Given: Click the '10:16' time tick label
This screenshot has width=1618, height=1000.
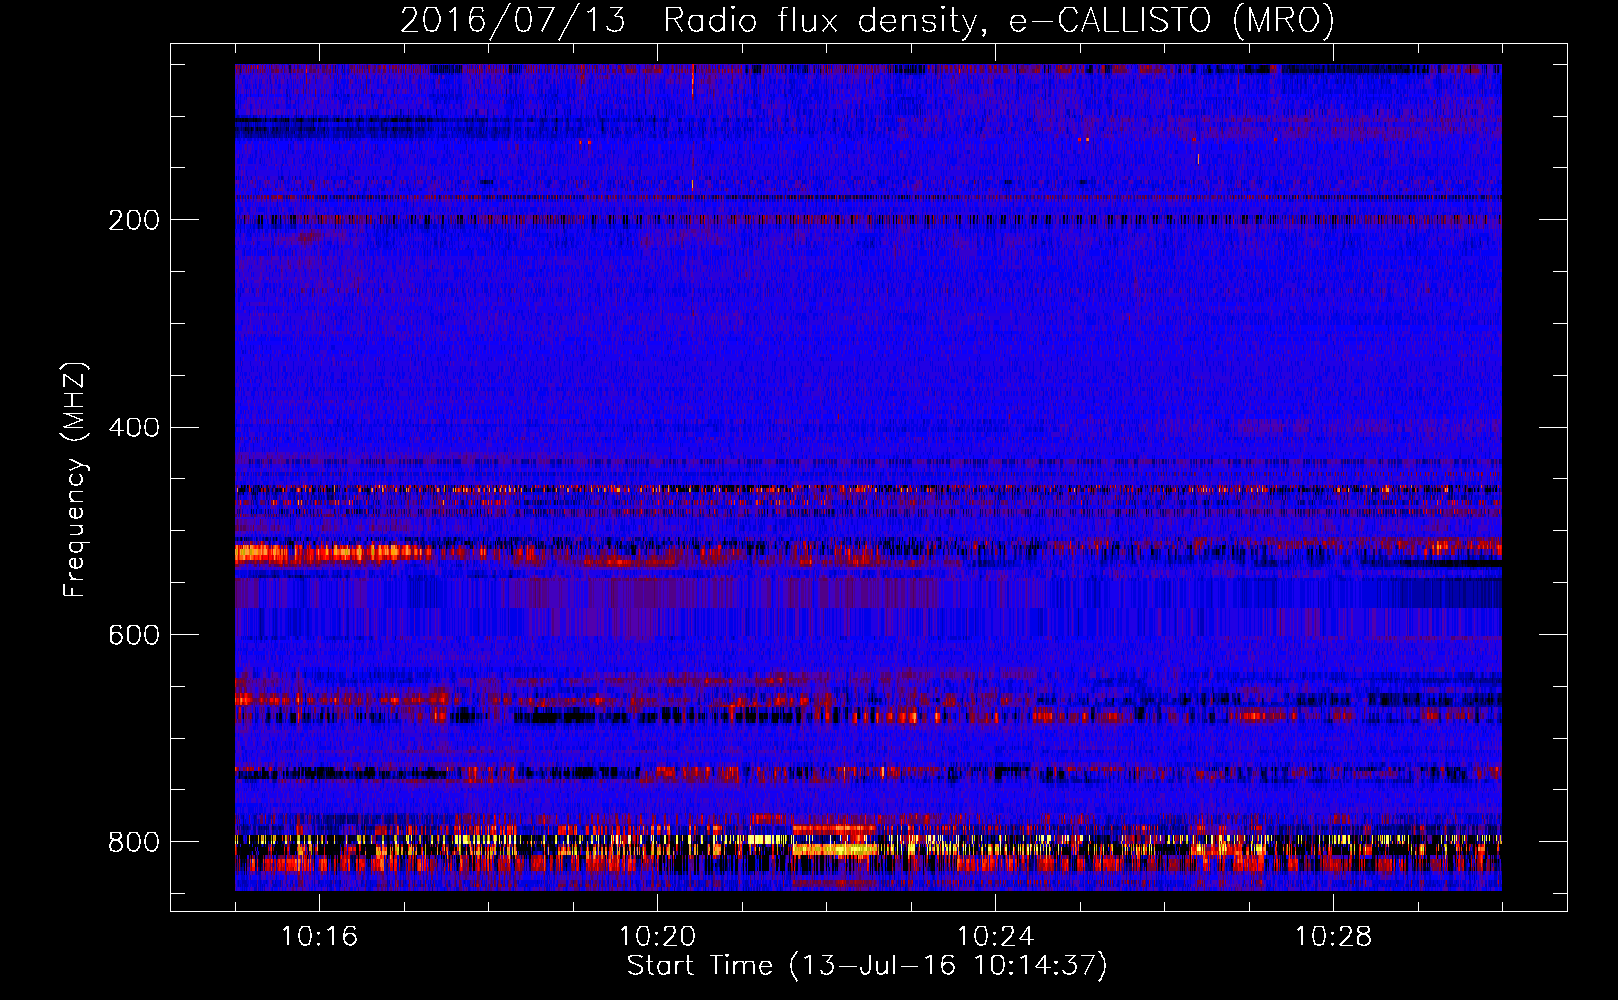Looking at the screenshot, I should (x=319, y=937).
